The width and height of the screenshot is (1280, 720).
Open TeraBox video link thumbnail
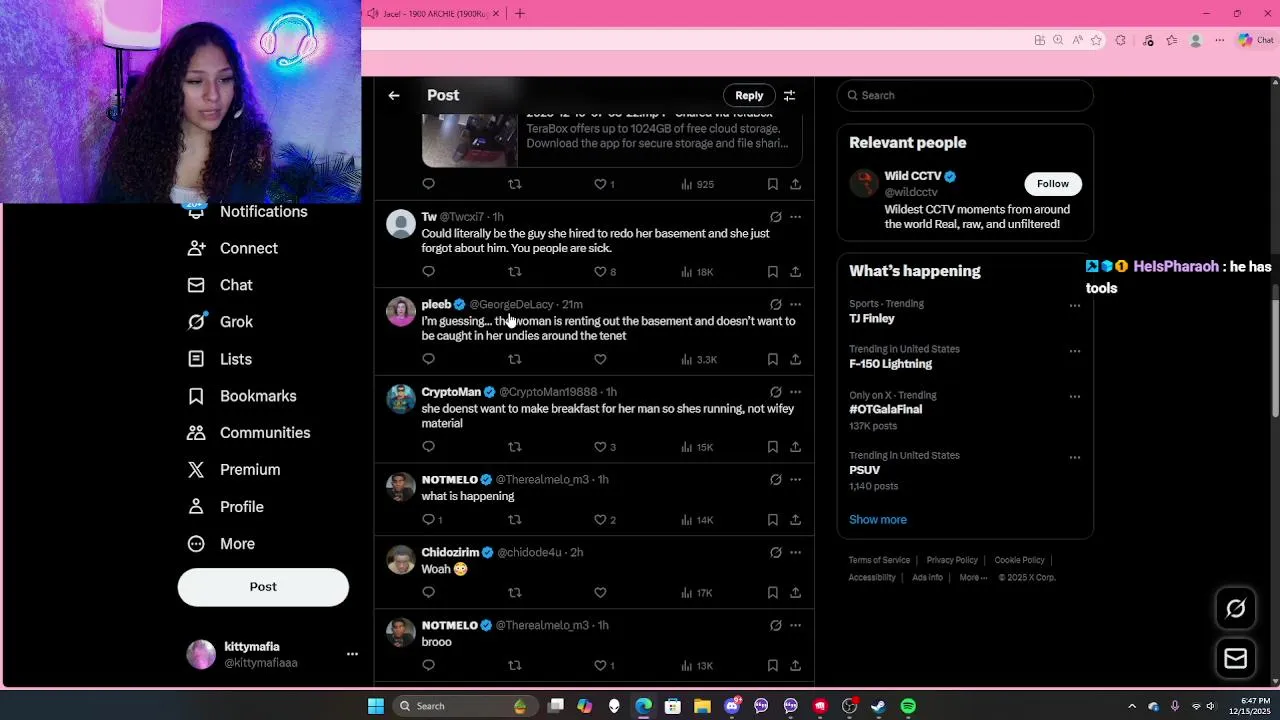tap(469, 140)
